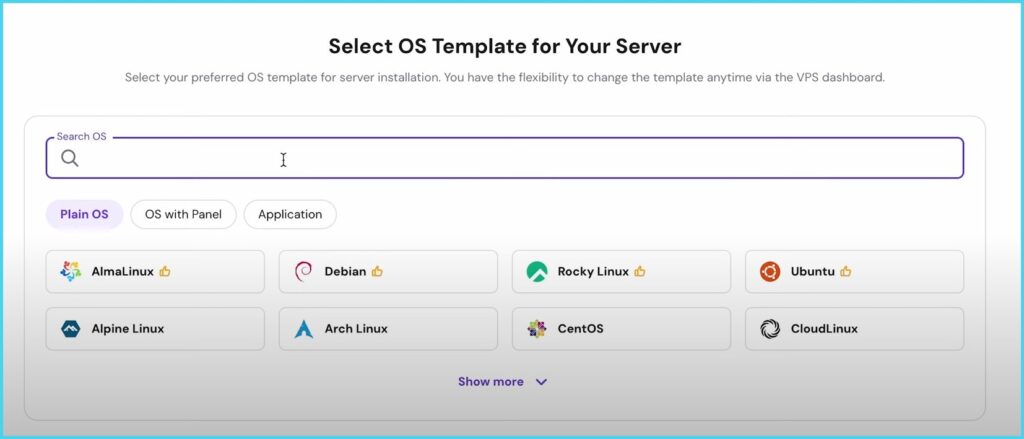Screen dimensions: 1024x439
Task: Click the chevron beside Show more
Action: [541, 382]
